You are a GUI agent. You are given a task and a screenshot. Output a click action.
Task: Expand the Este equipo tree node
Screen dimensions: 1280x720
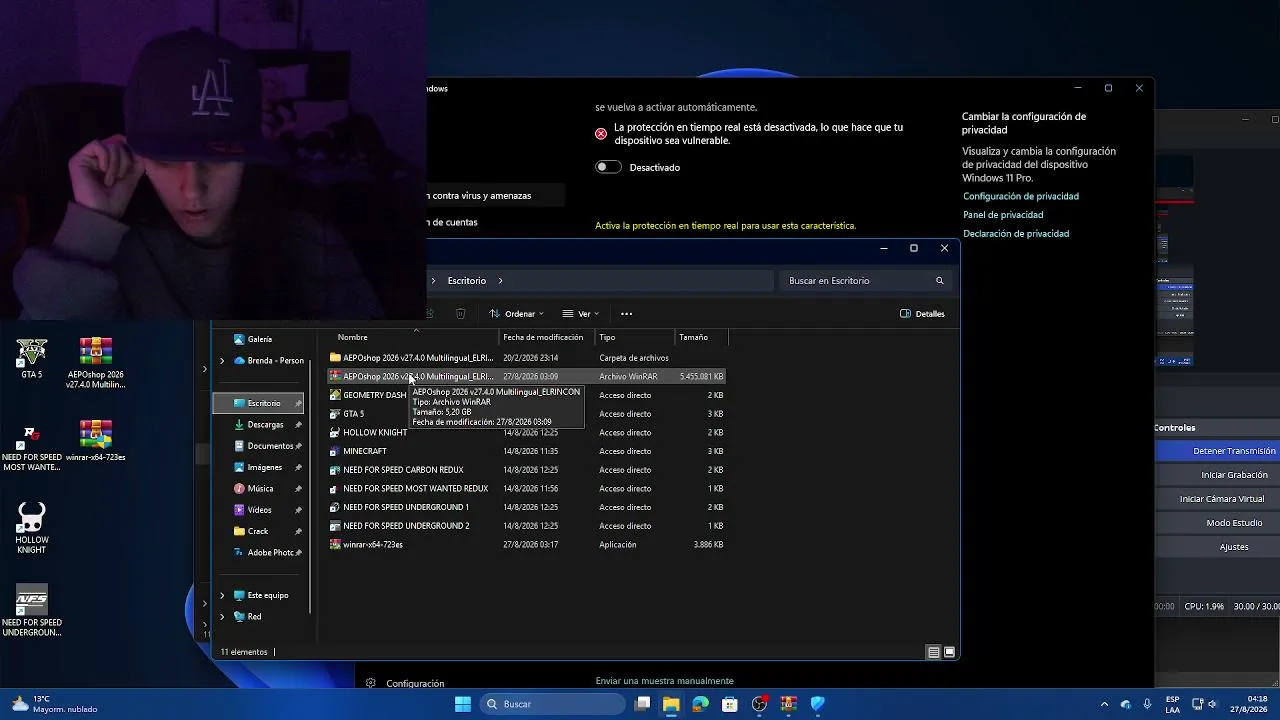(x=222, y=595)
